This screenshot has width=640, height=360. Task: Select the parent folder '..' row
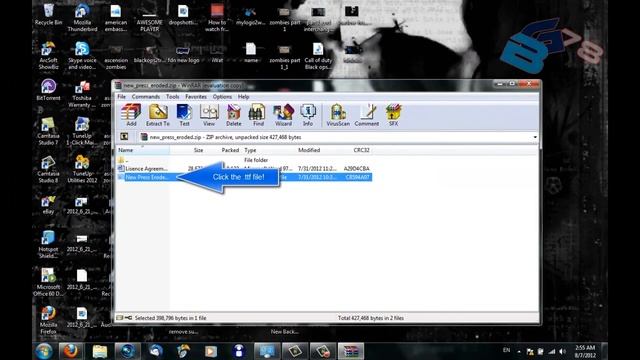244,160
